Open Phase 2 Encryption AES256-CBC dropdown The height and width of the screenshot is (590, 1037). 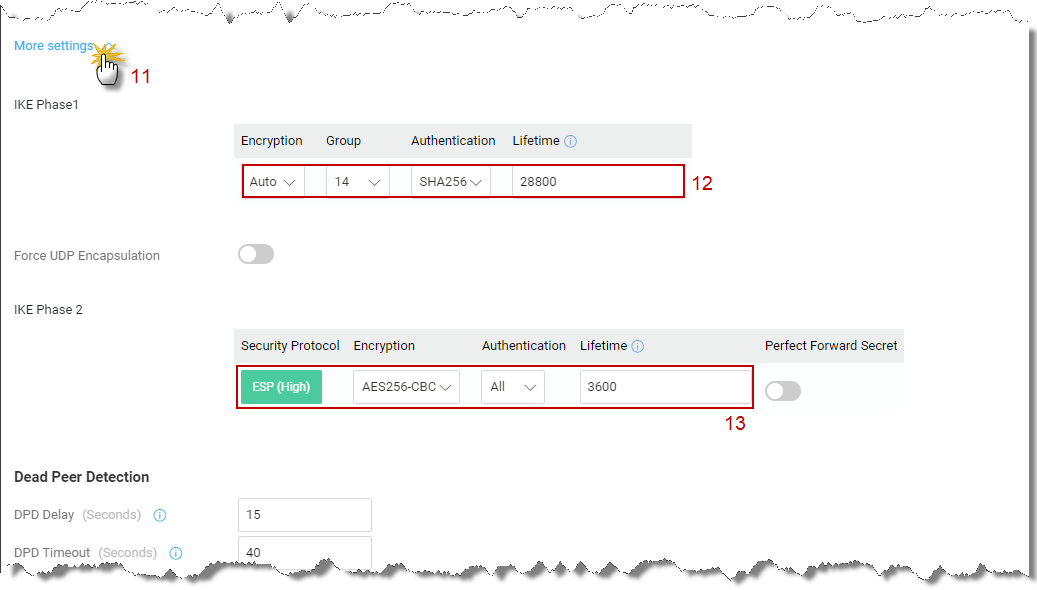406,387
